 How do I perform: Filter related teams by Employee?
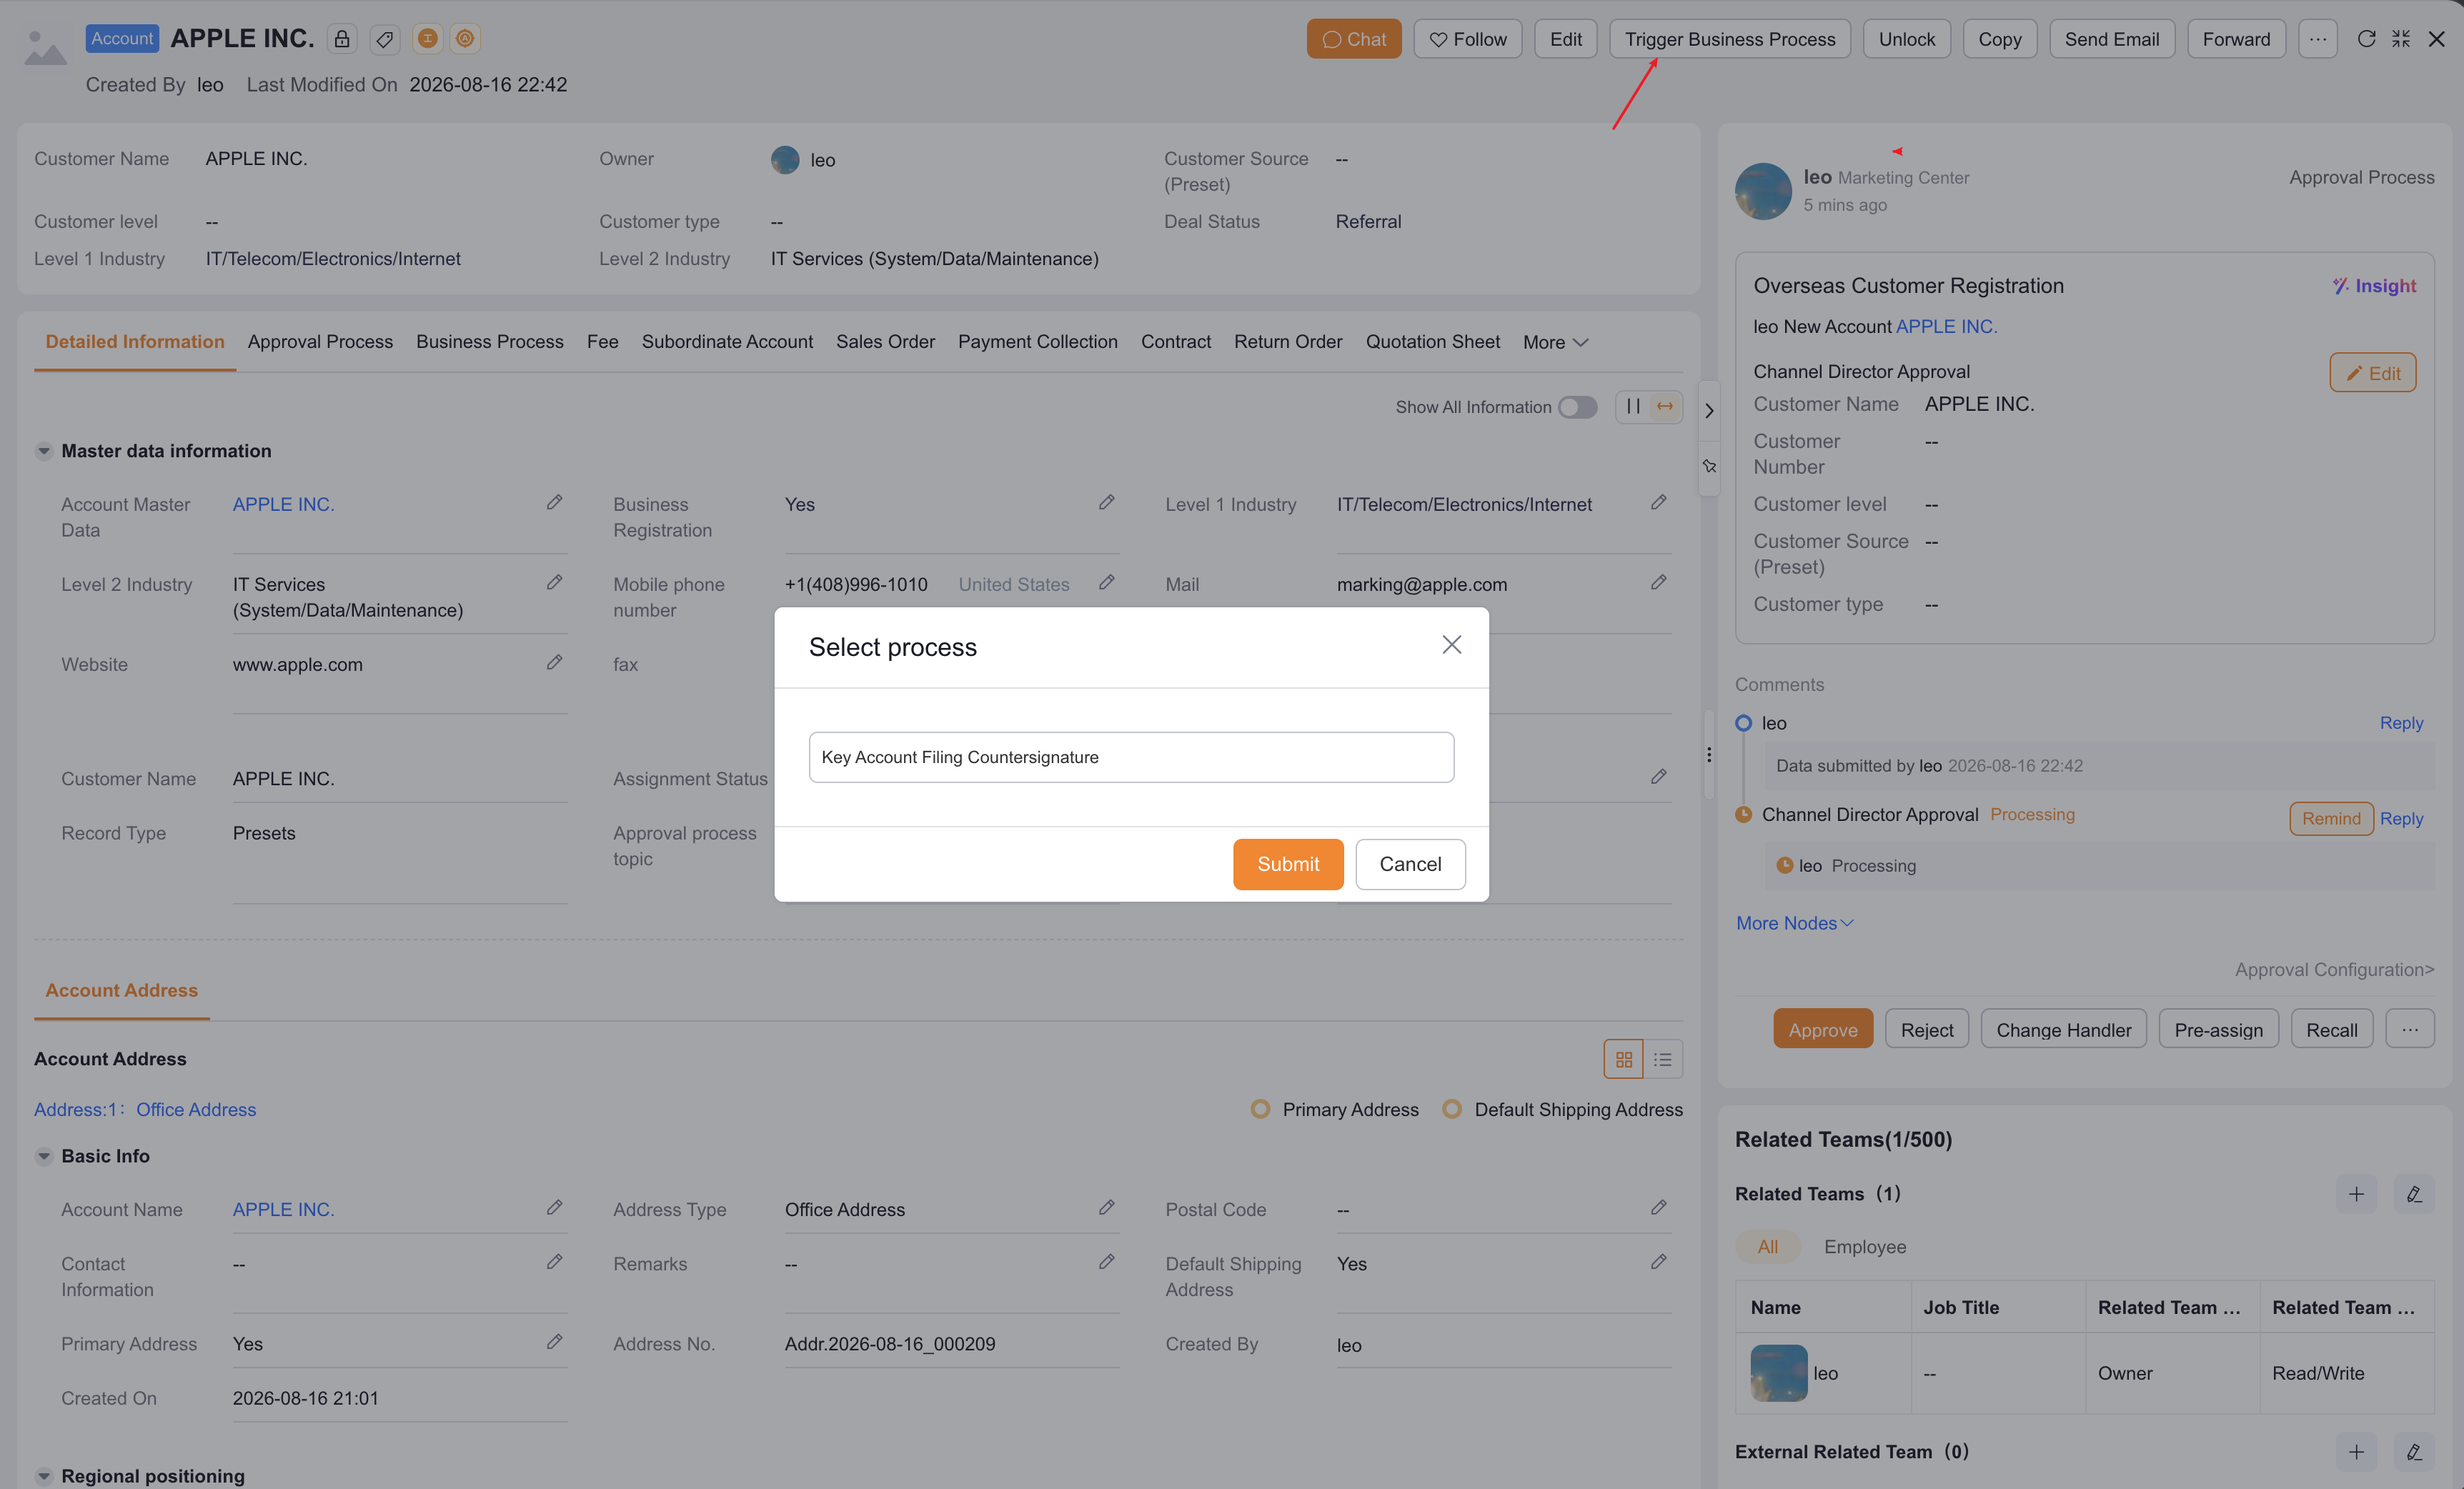pyautogui.click(x=1864, y=1247)
